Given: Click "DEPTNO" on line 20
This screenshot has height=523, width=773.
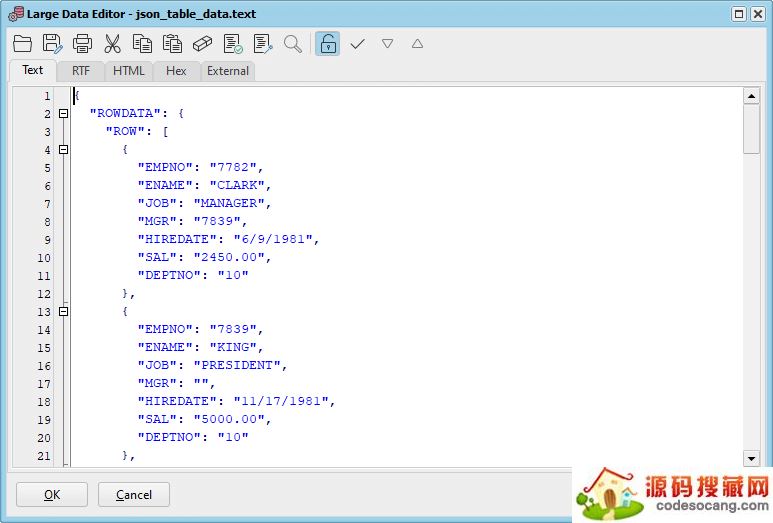Looking at the screenshot, I should coord(169,437).
